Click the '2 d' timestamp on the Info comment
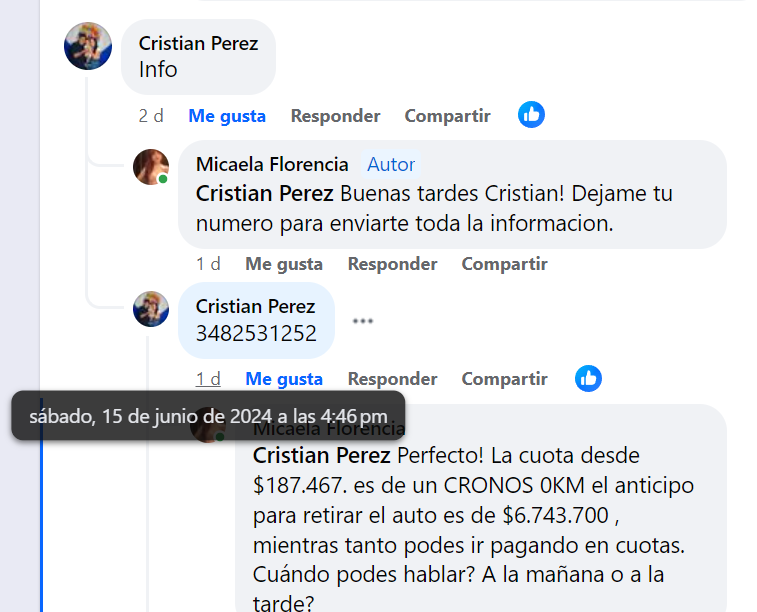Image resolution: width=757 pixels, height=612 pixels. (x=151, y=116)
